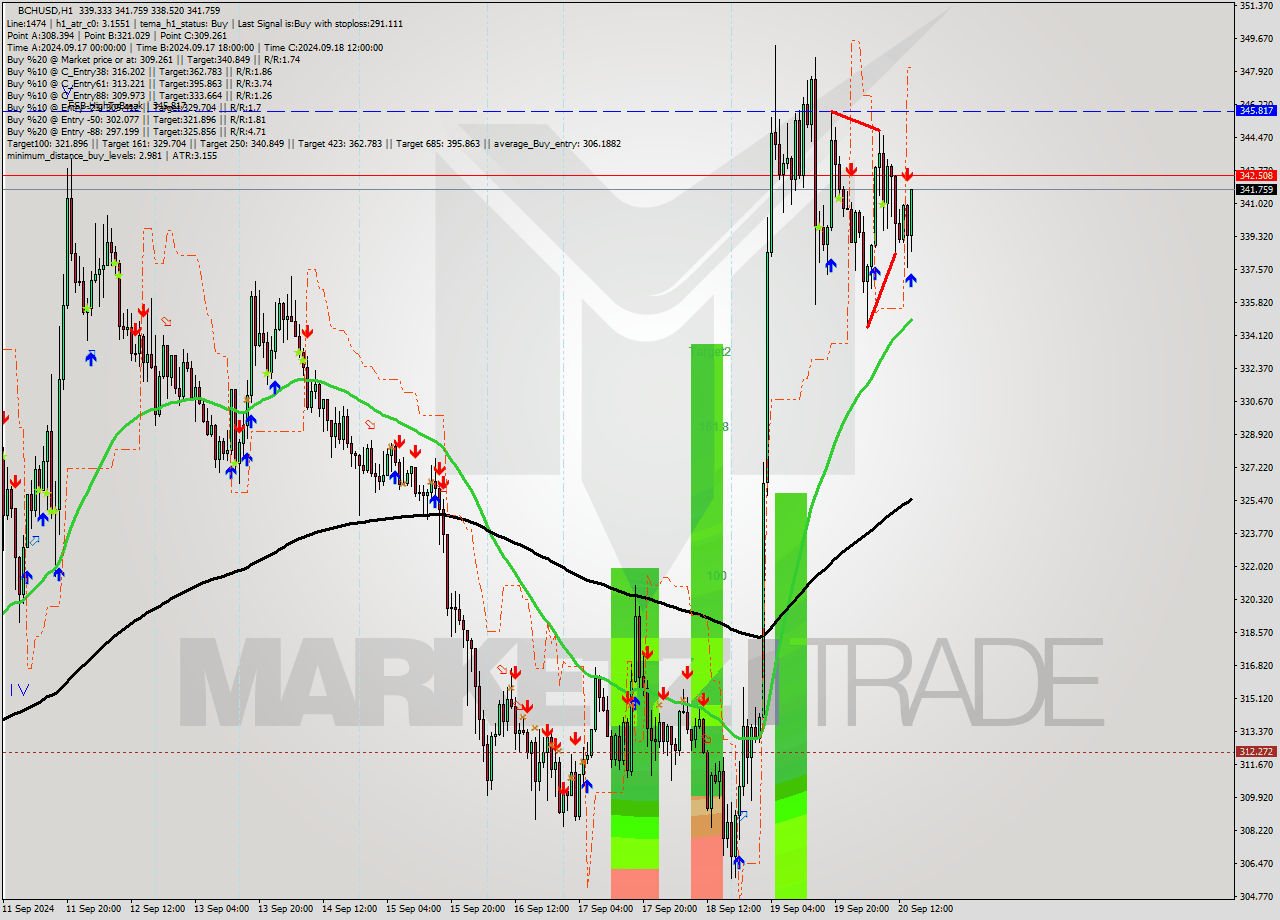Select the red 342.508 price label
The image size is (1280, 920).
(x=1256, y=175)
